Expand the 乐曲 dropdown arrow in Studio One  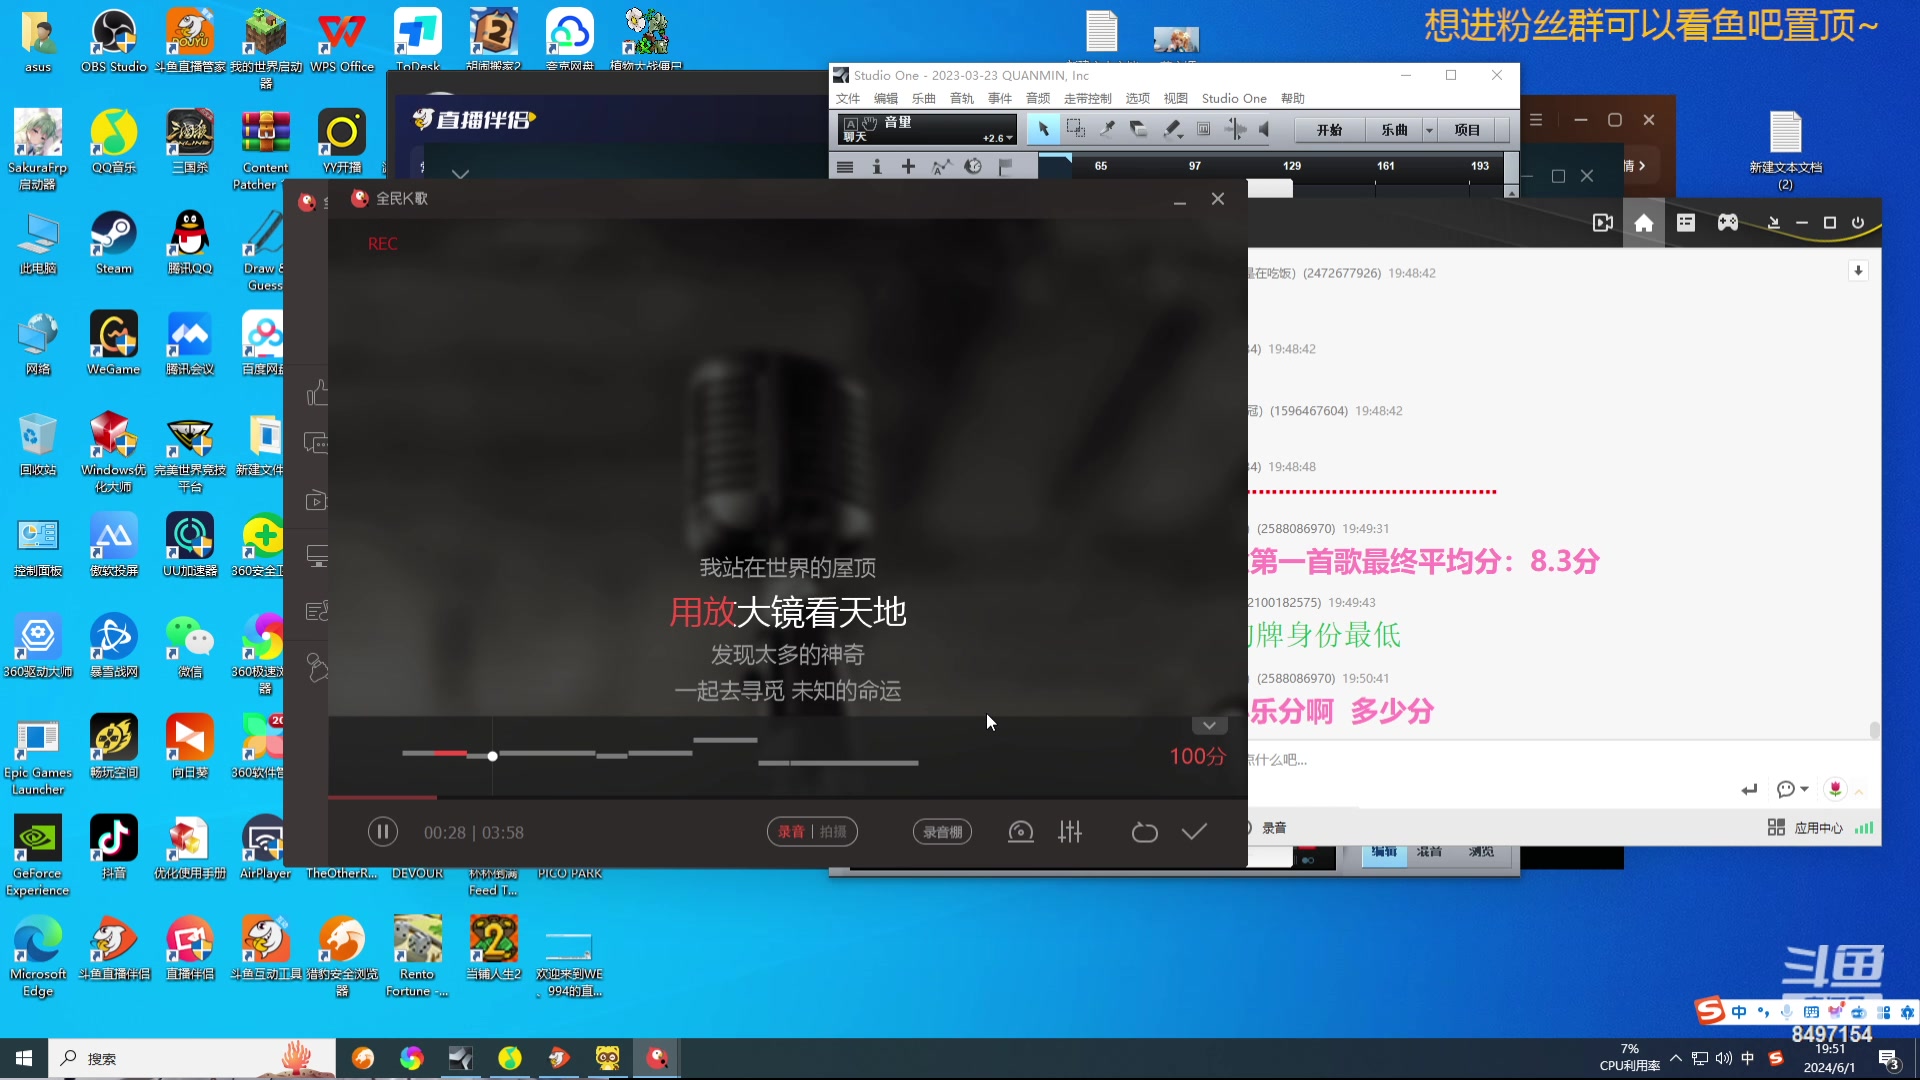pos(1428,129)
